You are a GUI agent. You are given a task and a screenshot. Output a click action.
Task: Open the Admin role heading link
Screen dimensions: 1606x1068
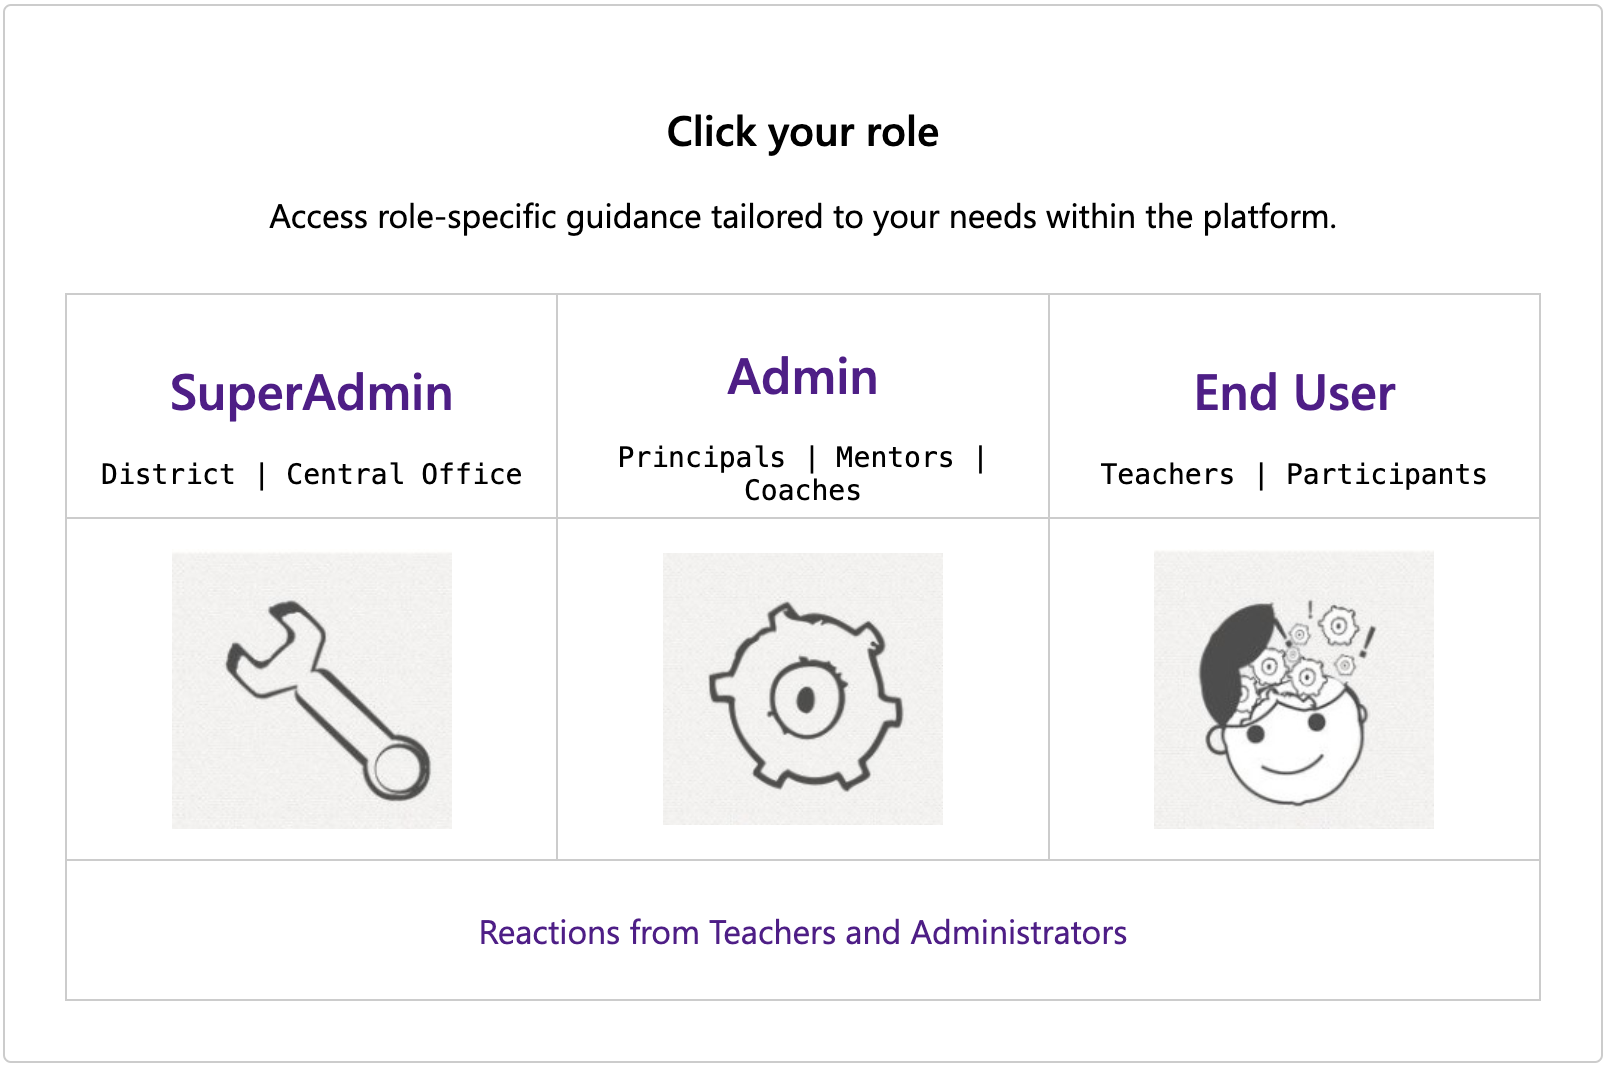[802, 377]
